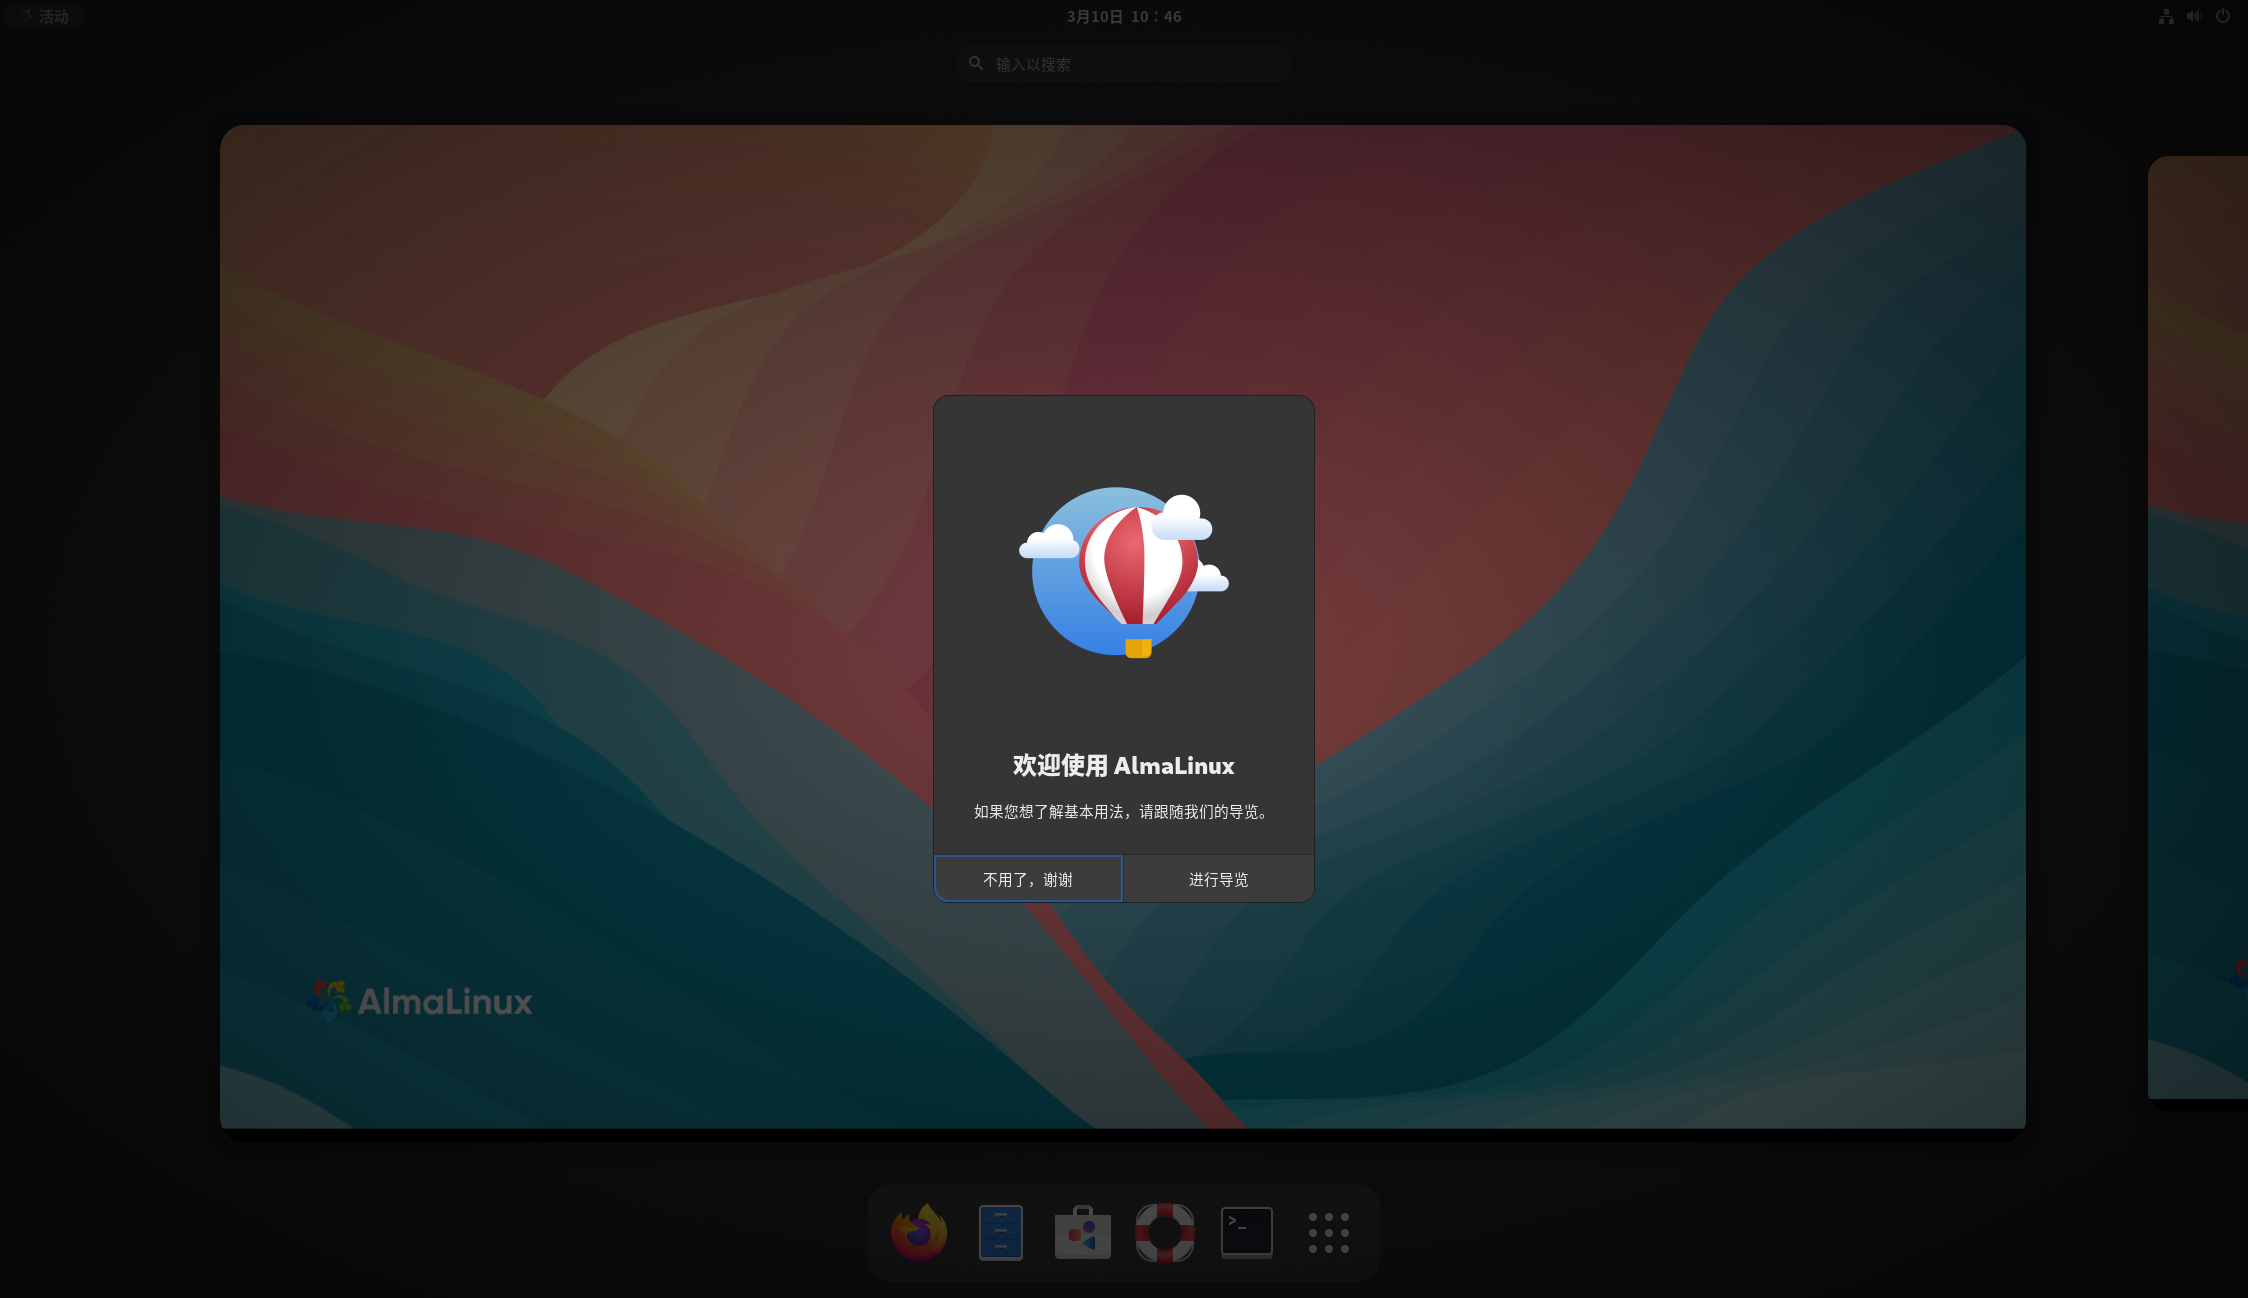Launch Terminal from the dock
This screenshot has width=2248, height=1298.
1246,1232
